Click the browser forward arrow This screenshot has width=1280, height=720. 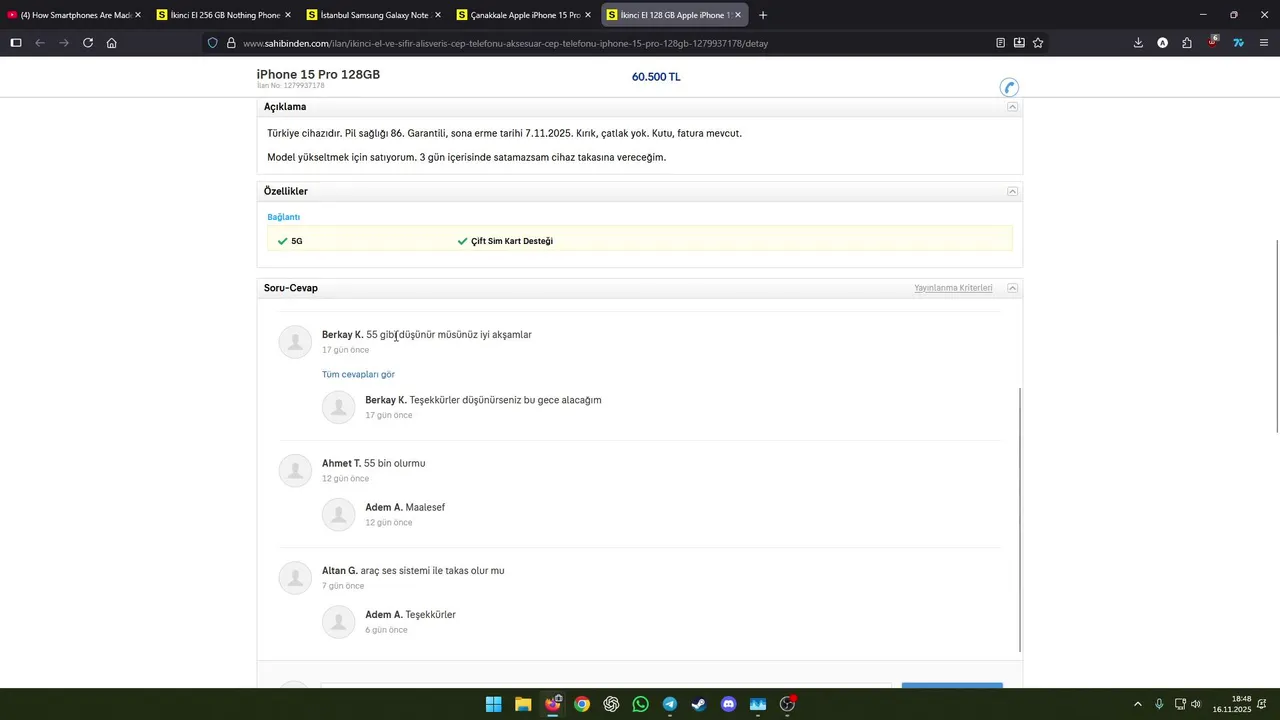coord(64,43)
